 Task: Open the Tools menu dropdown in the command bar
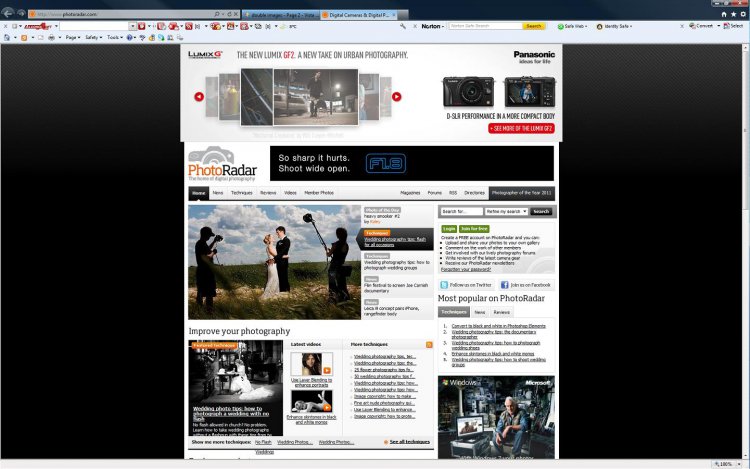click(114, 37)
